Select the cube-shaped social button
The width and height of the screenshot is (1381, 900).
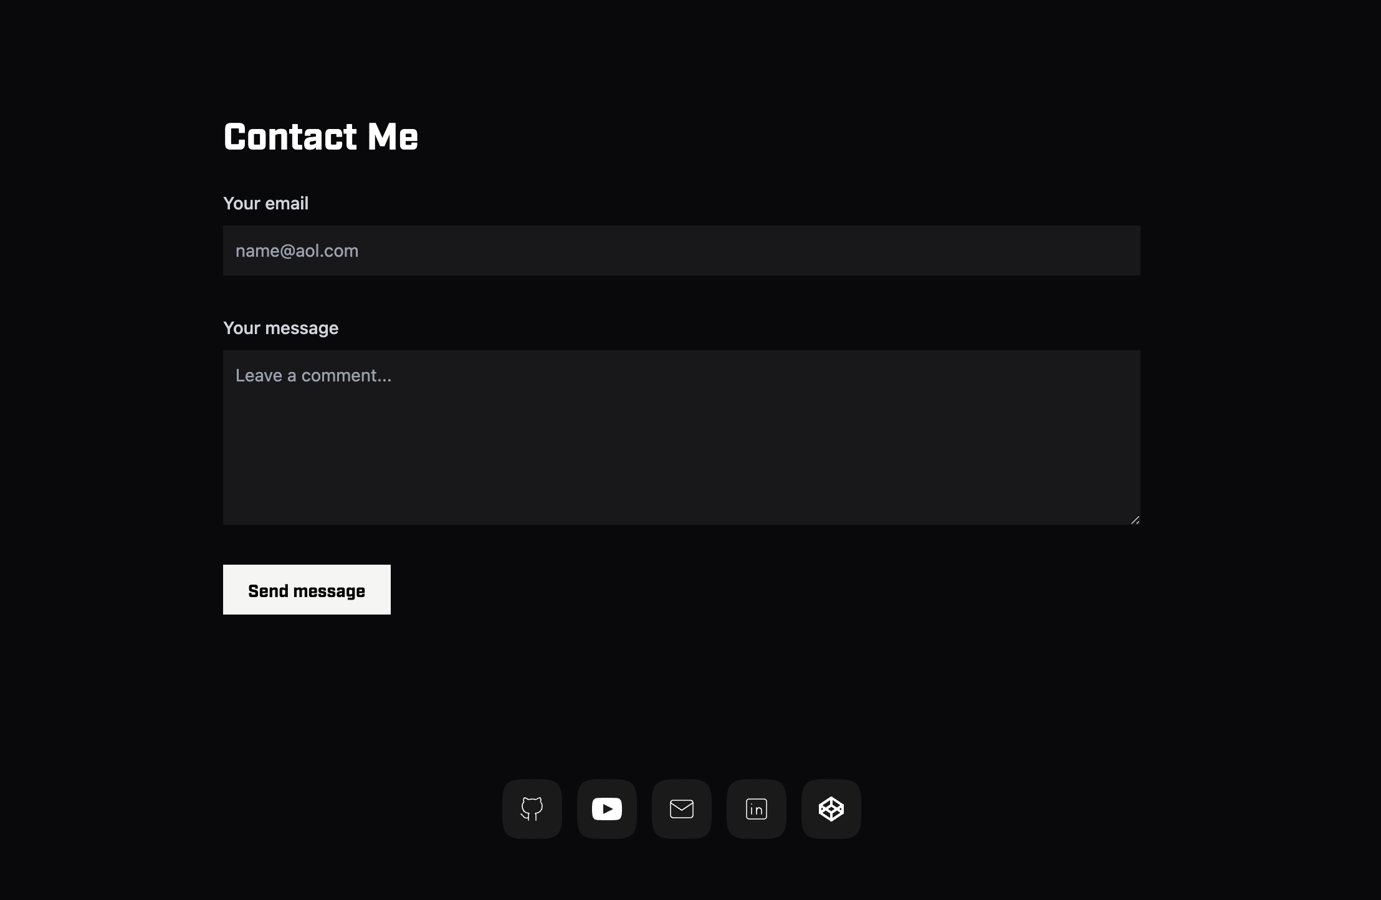831,809
